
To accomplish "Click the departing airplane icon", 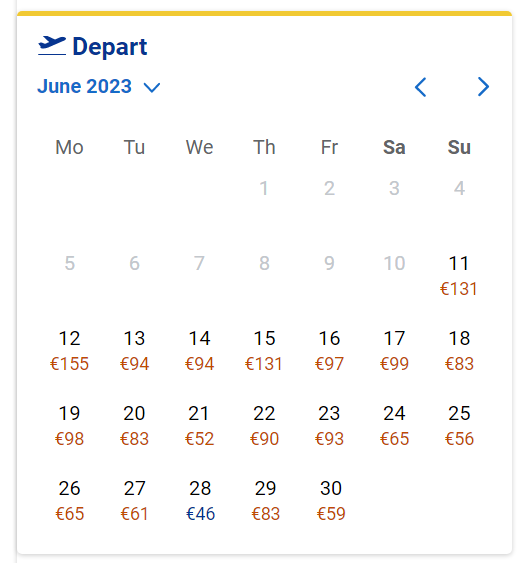I will [52, 46].
